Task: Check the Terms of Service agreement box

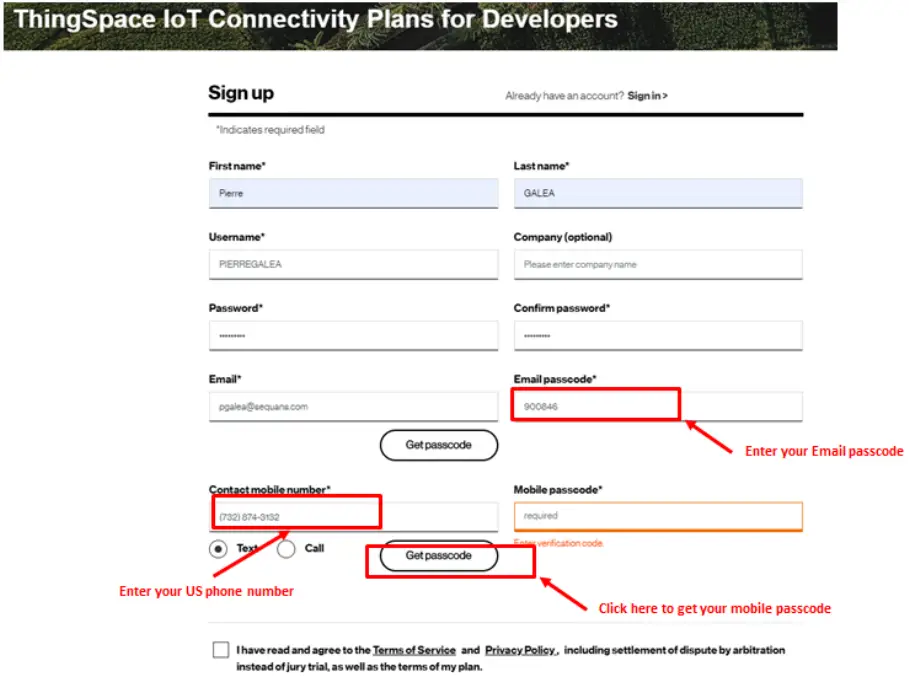Action: pos(220,649)
